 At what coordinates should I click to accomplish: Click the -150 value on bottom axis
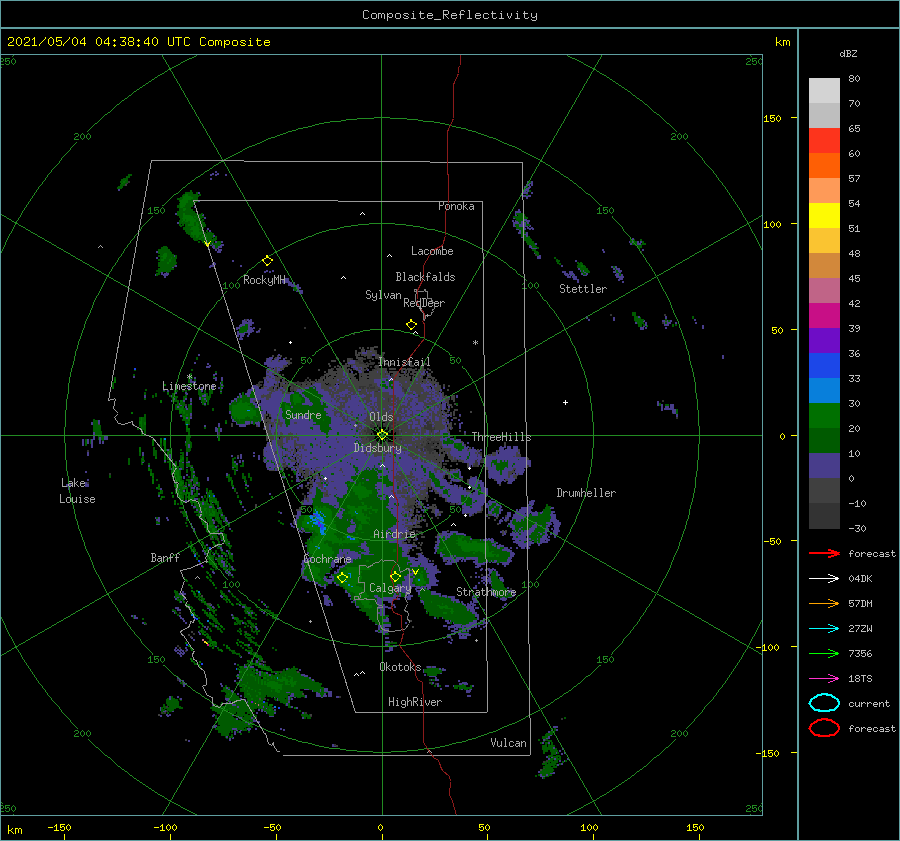click(x=59, y=827)
